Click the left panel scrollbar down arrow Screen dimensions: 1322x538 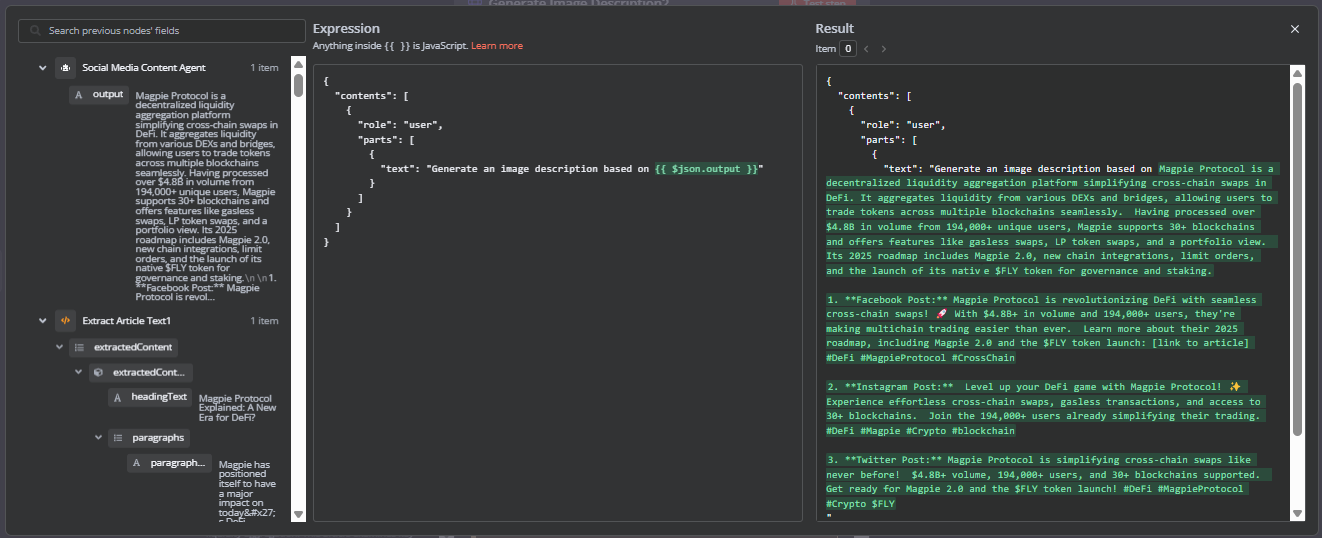[x=298, y=514]
